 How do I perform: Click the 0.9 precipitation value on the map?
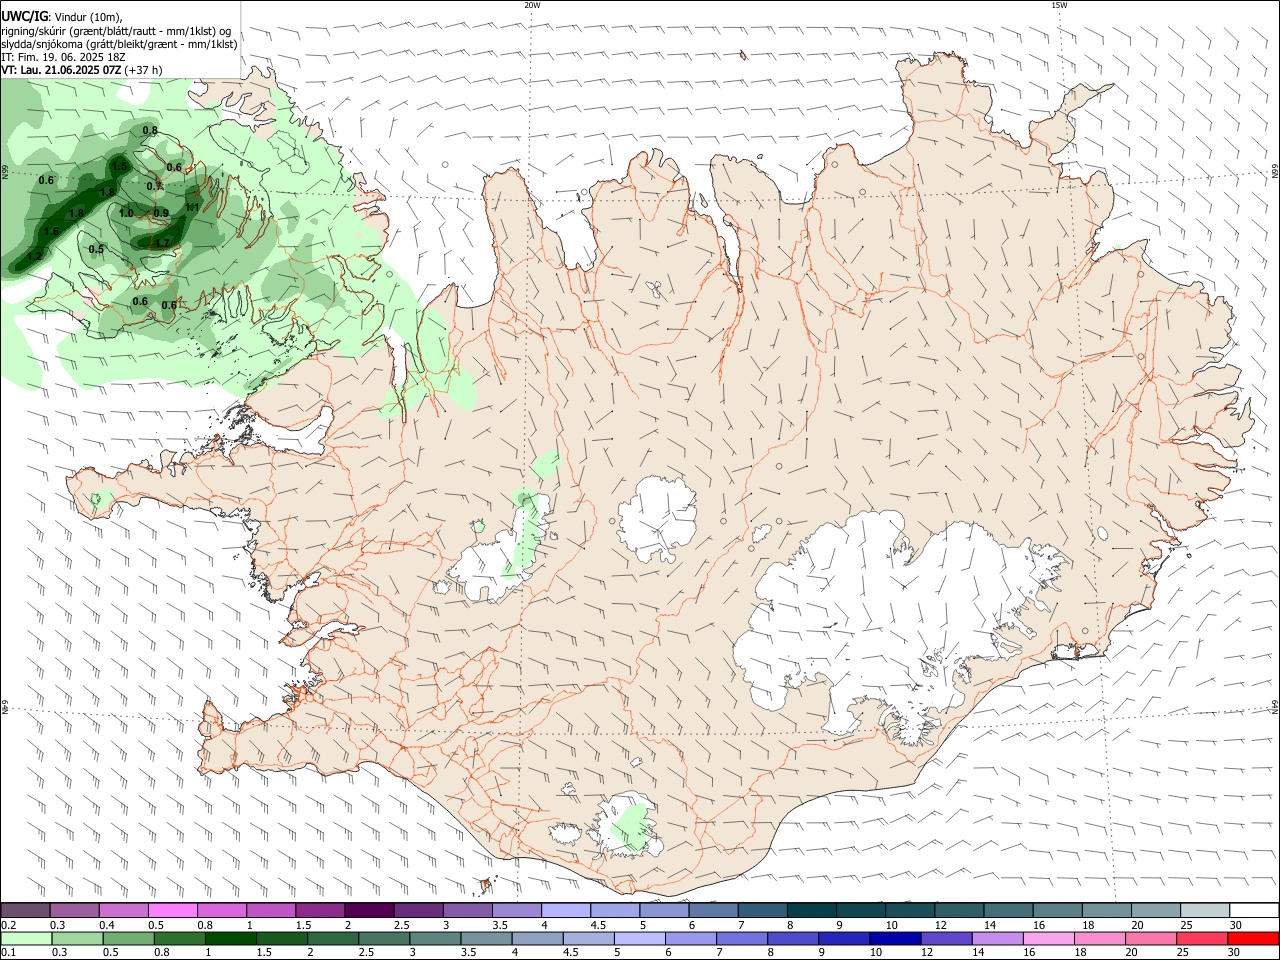161,213
